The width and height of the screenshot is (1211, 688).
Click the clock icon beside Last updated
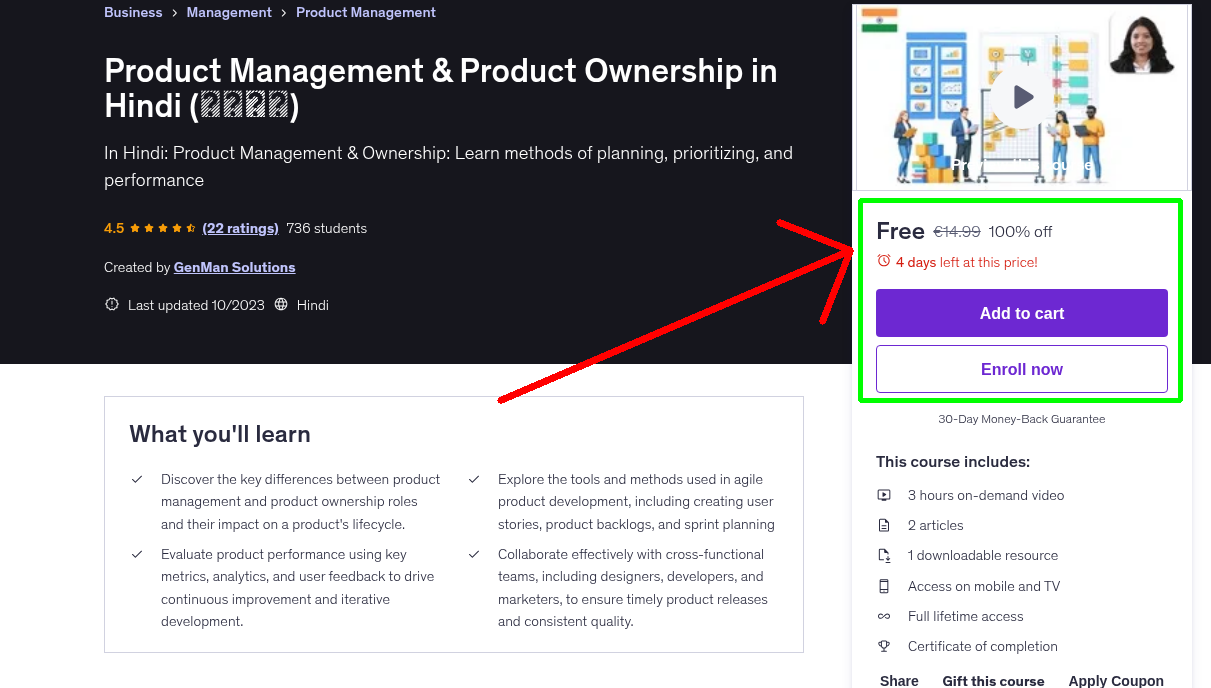(111, 304)
